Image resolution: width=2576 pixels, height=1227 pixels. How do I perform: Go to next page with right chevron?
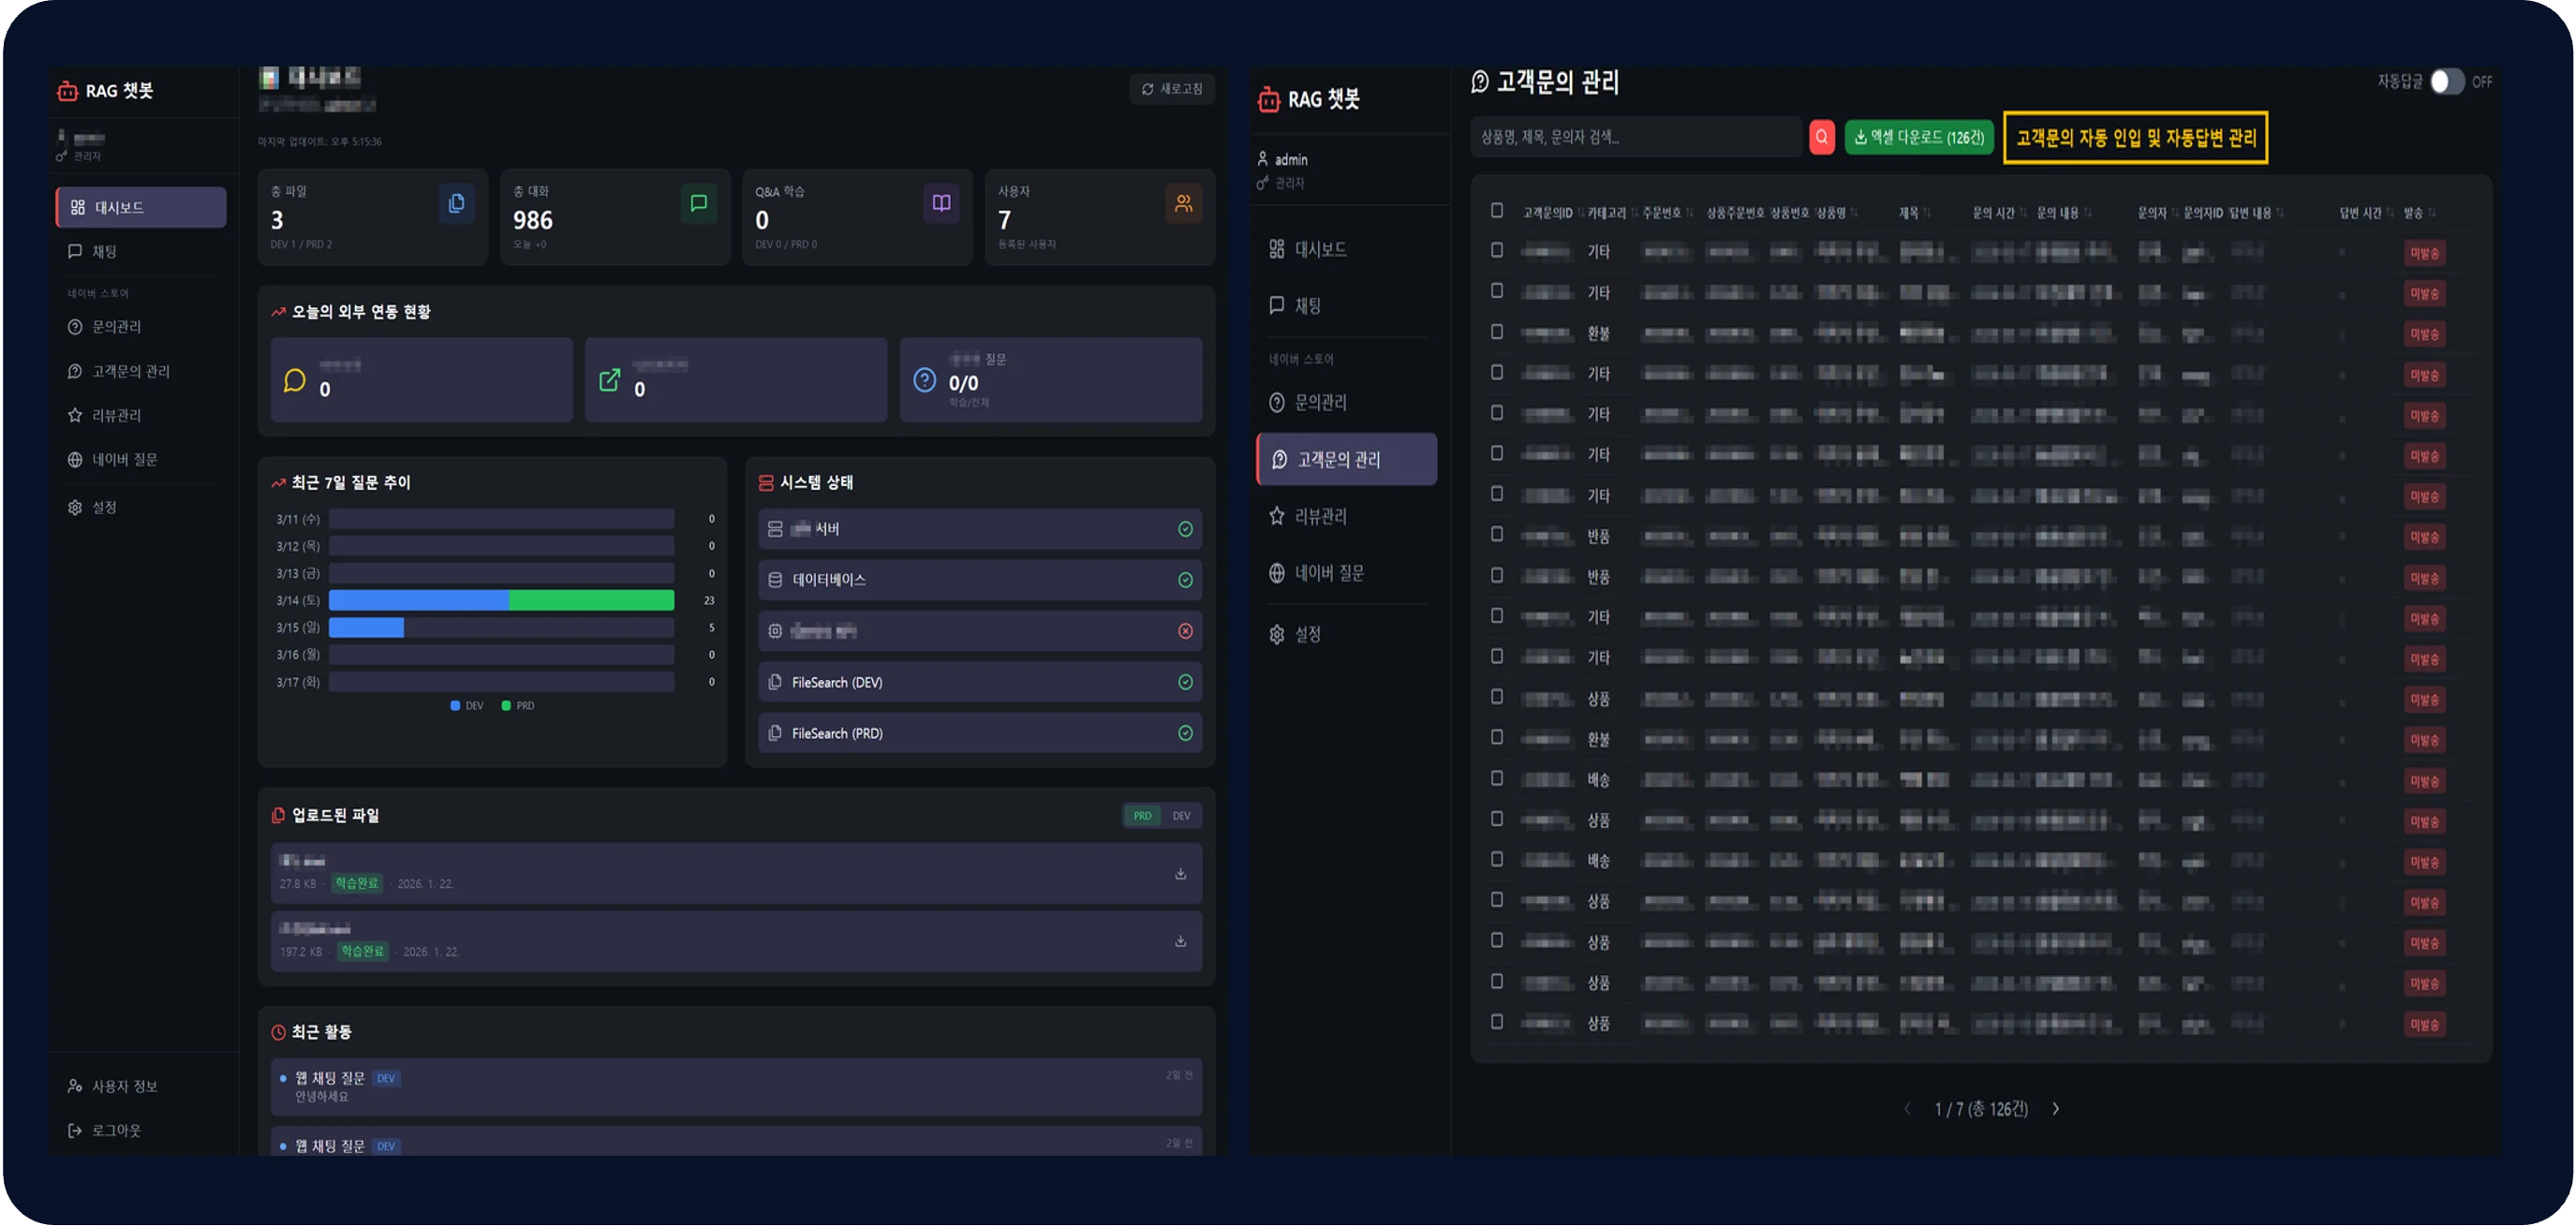2055,1110
